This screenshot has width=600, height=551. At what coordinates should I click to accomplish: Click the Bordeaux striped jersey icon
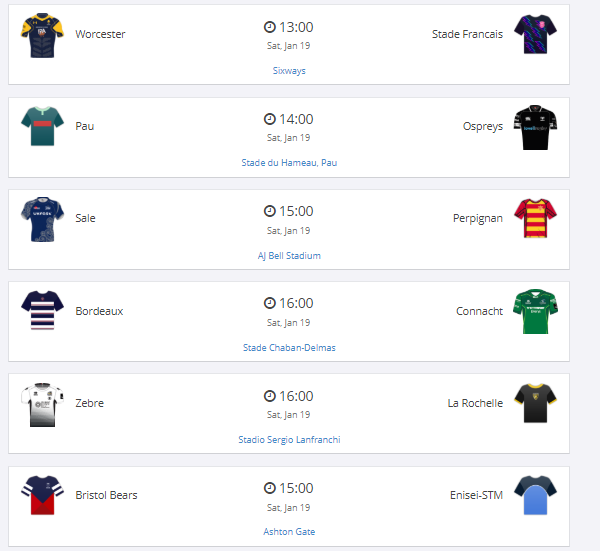pos(41,311)
